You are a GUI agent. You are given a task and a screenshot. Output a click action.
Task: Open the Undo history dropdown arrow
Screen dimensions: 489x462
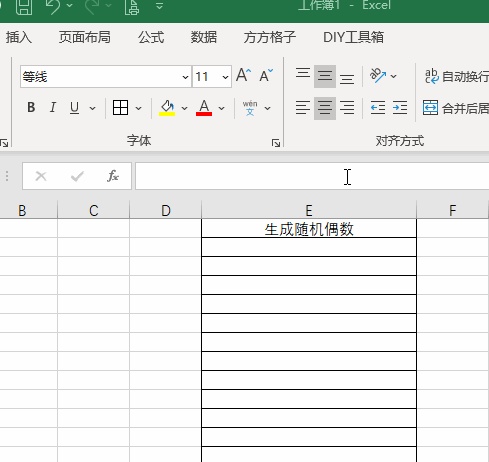[70, 6]
